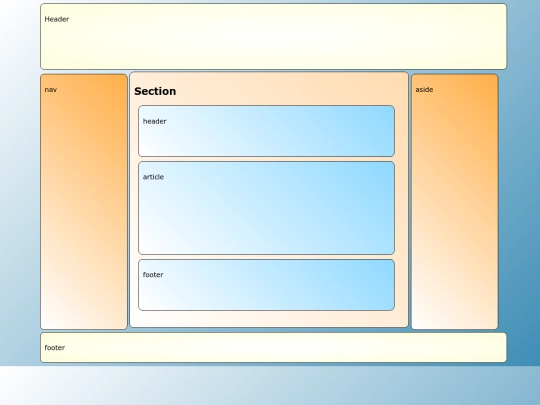Click 'footer' text in bottom yellow bar
Screen dimensions: 540x405
pyautogui.click(x=55, y=347)
